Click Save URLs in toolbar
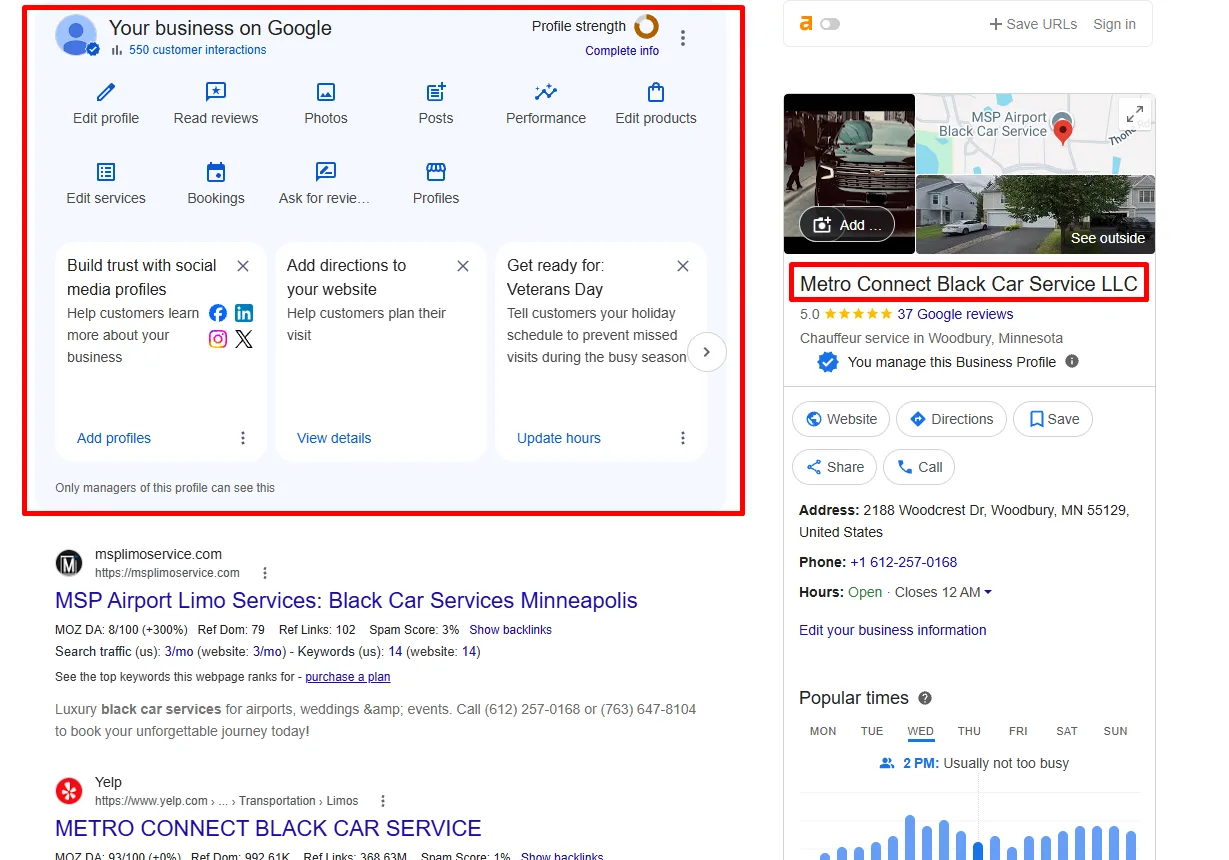The width and height of the screenshot is (1229, 860). pos(1033,24)
